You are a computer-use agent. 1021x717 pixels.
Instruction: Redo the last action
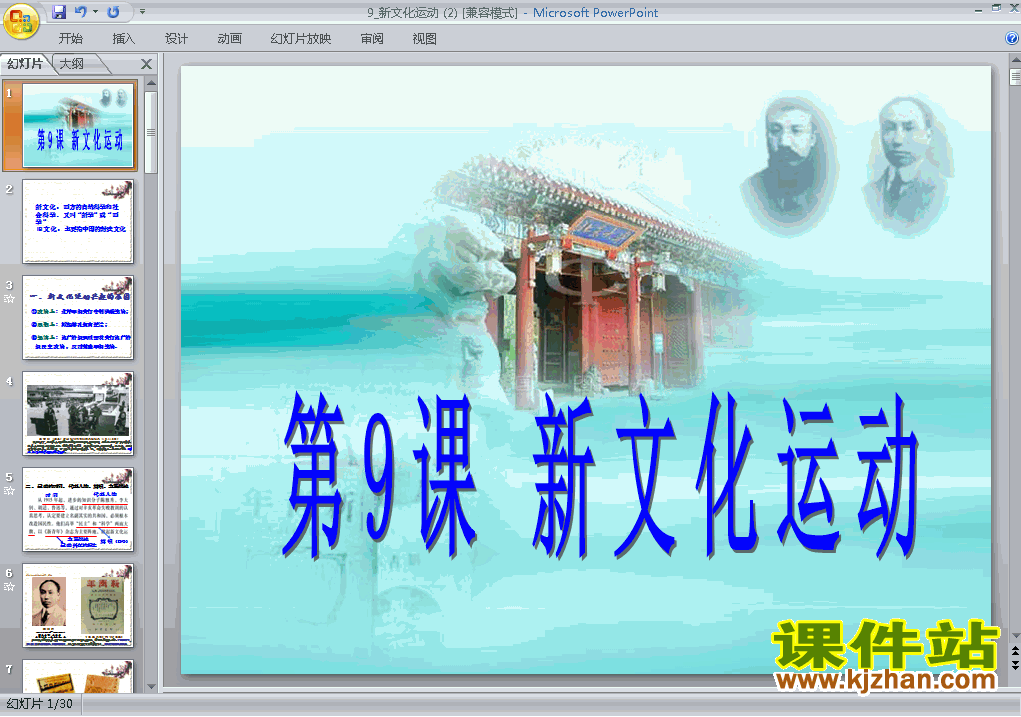113,12
